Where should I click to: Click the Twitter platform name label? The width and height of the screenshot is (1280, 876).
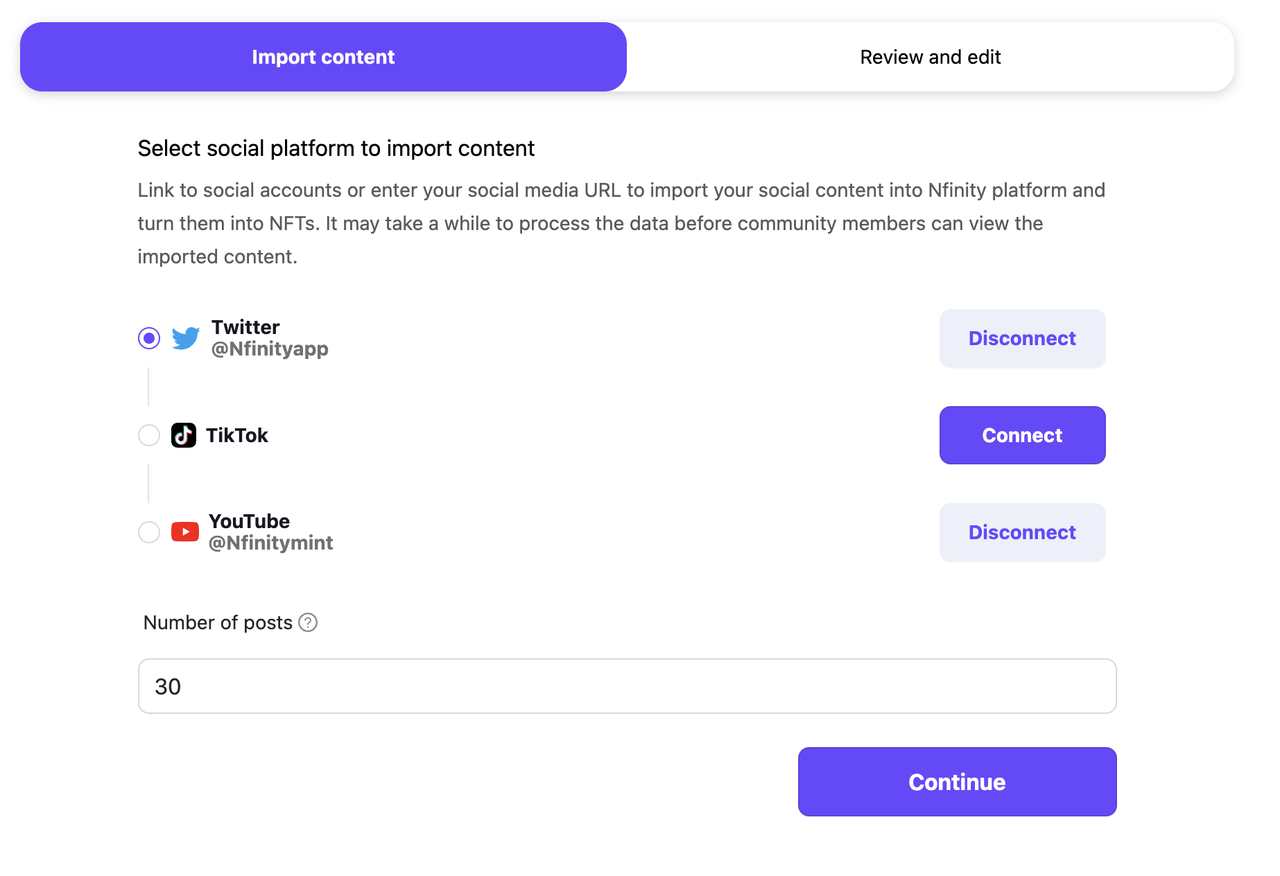click(246, 327)
